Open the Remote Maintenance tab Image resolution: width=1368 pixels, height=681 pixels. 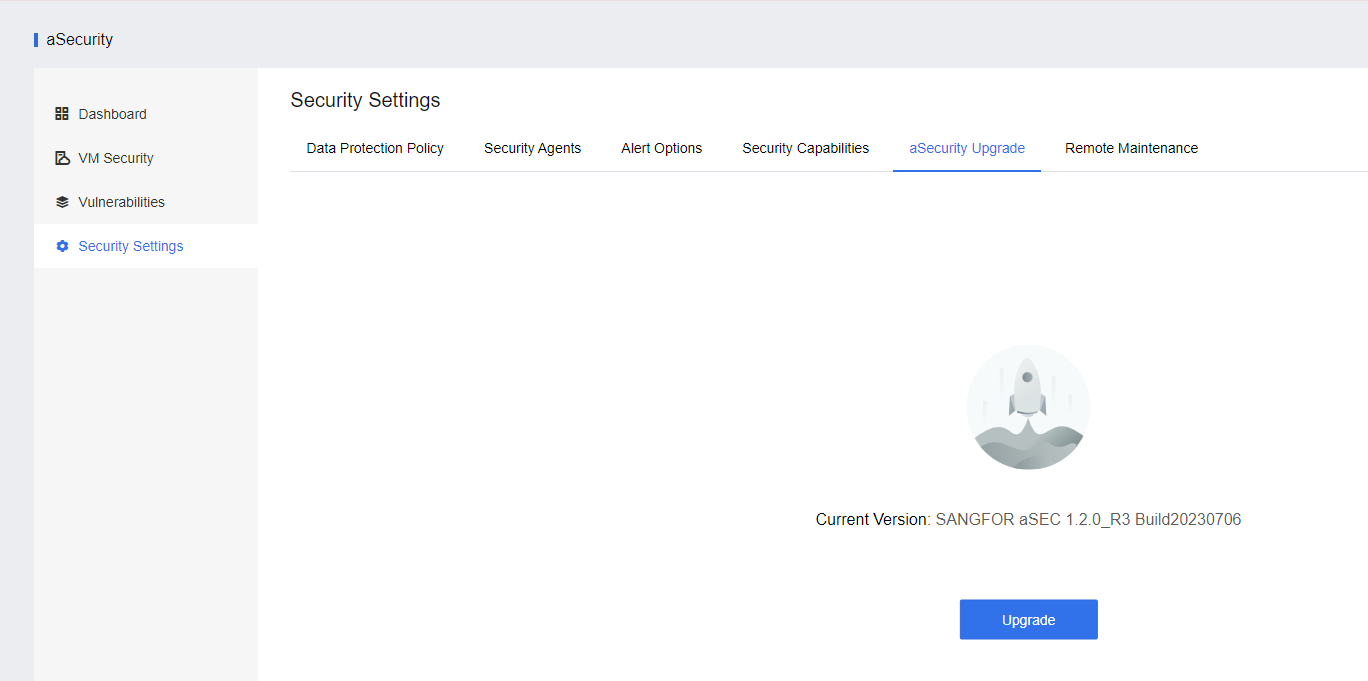coord(1131,148)
